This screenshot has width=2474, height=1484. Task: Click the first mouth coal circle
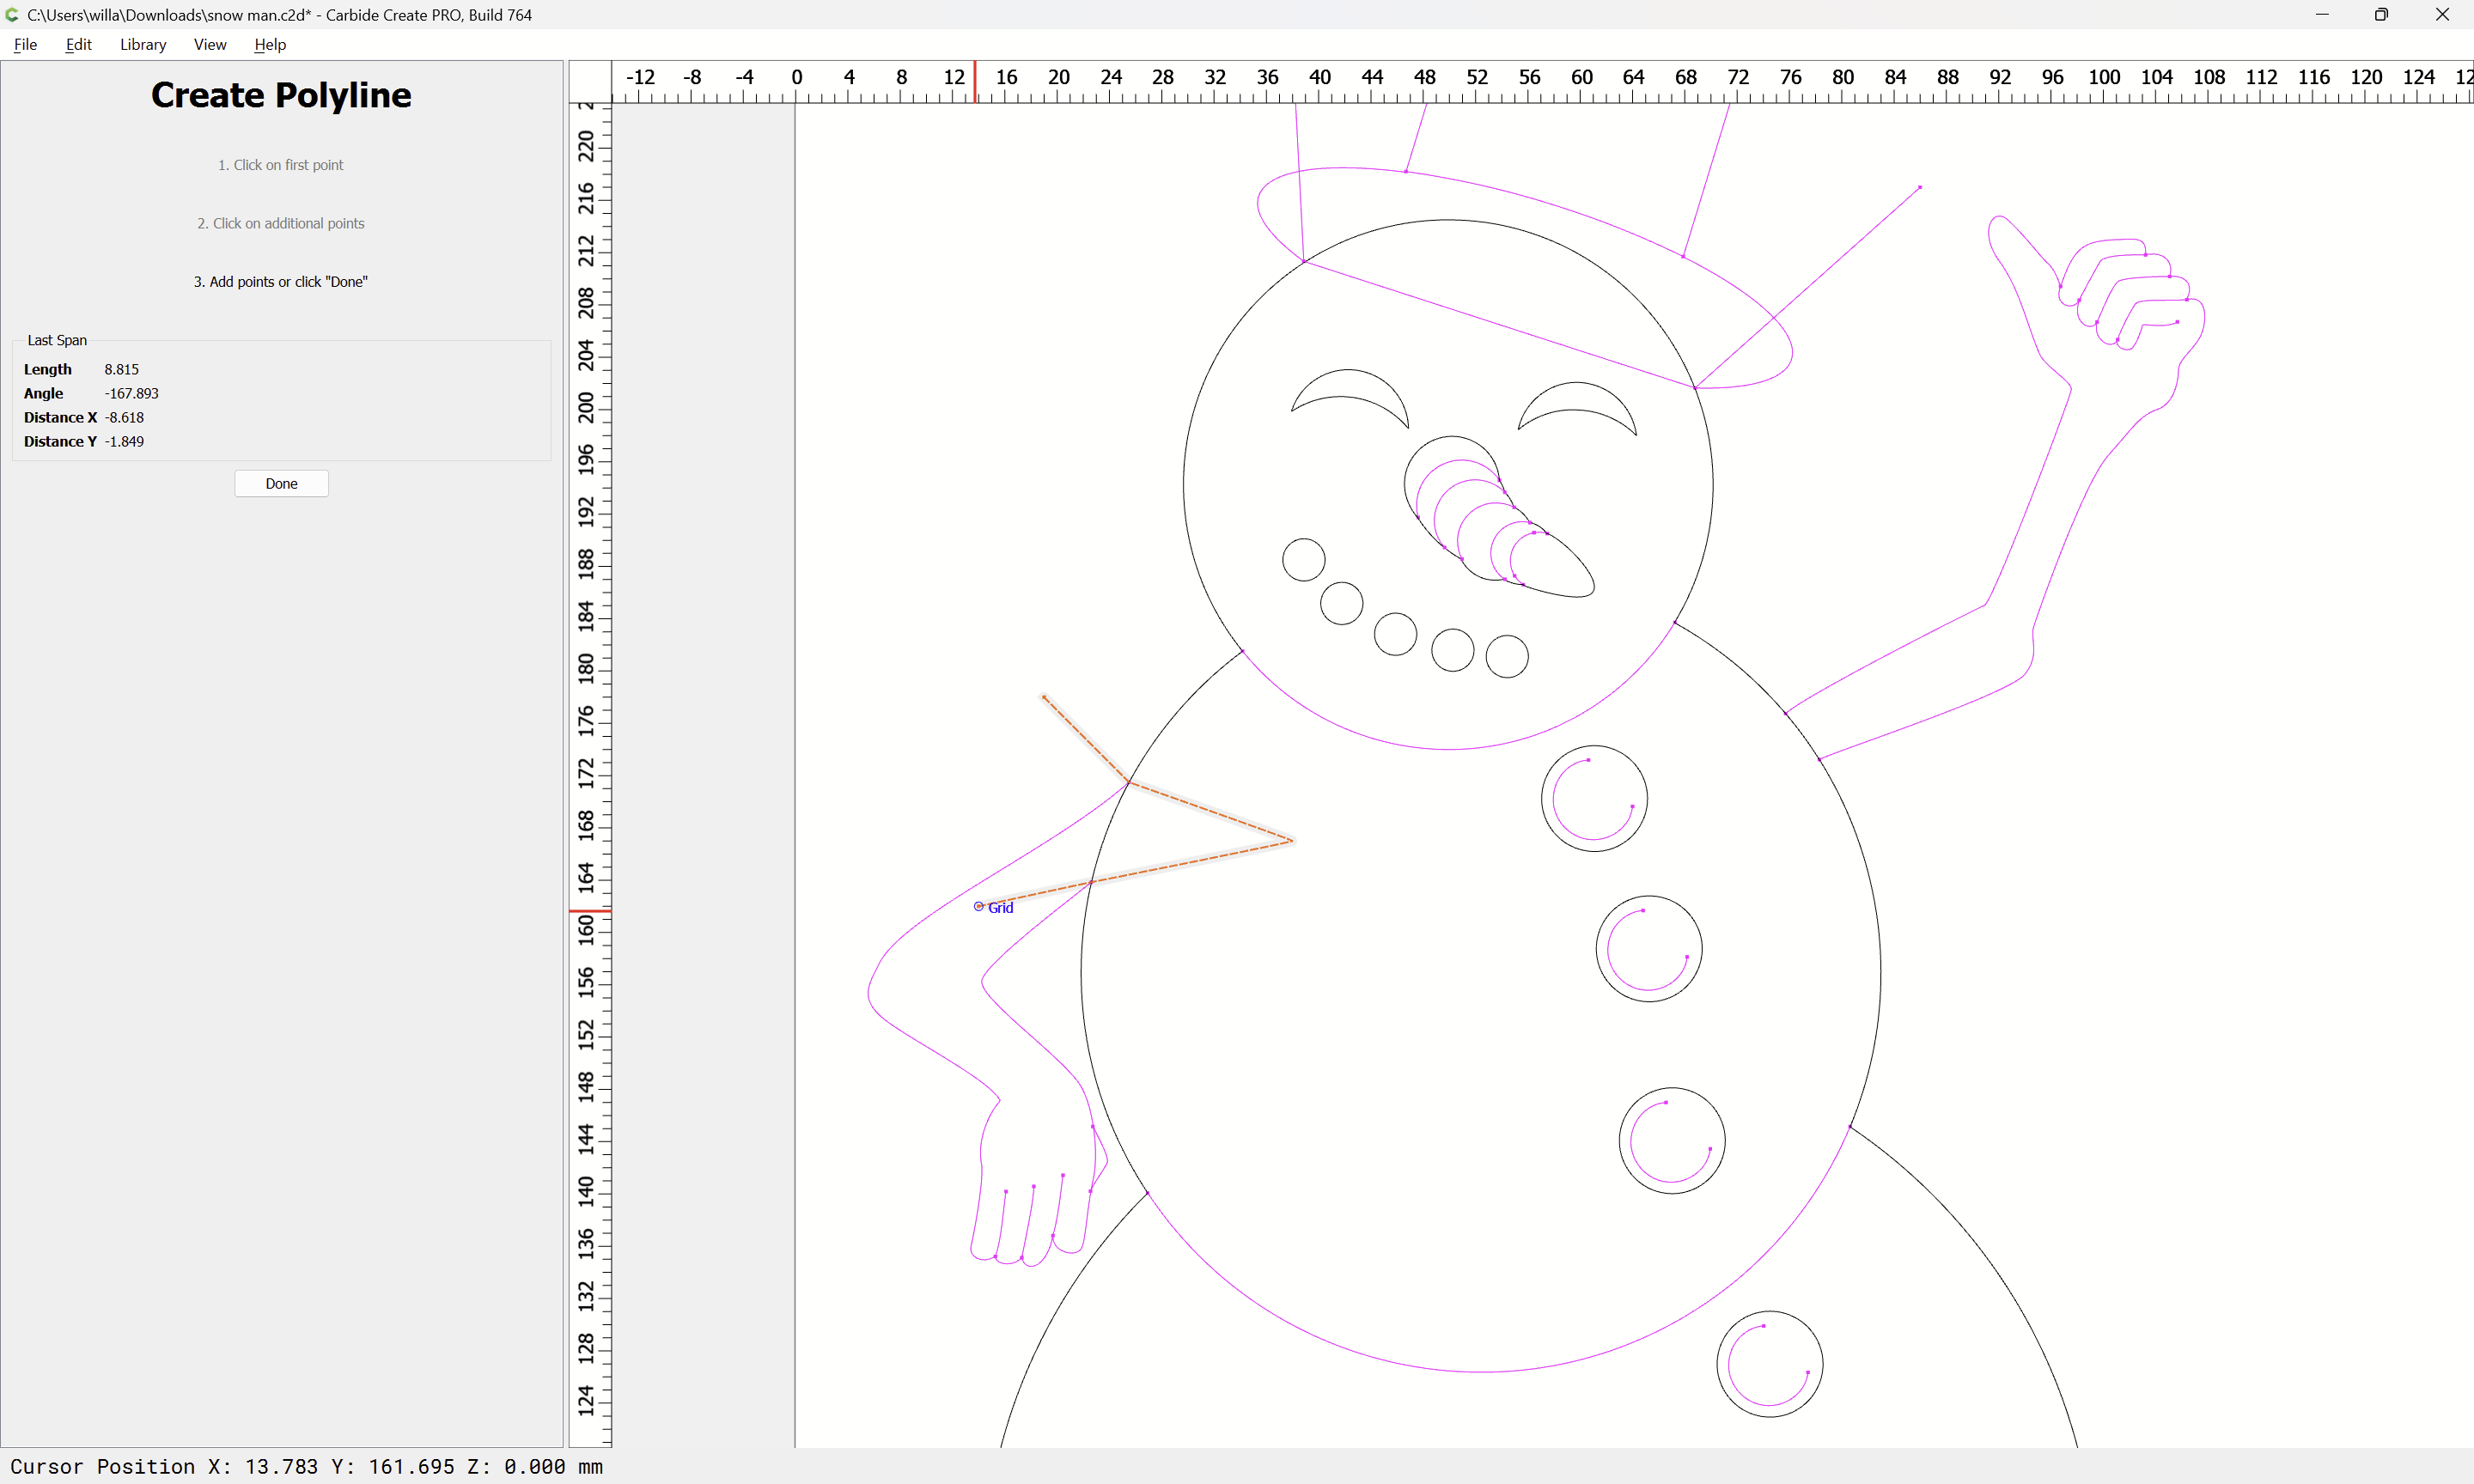(1304, 559)
